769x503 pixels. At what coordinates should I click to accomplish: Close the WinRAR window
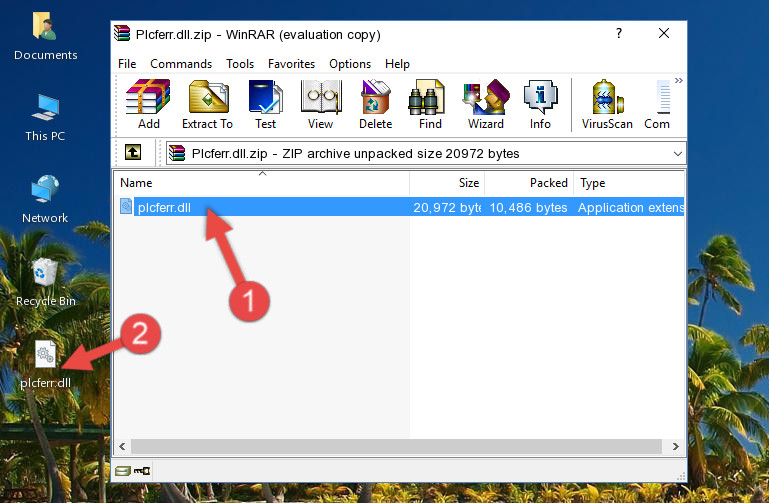(664, 33)
